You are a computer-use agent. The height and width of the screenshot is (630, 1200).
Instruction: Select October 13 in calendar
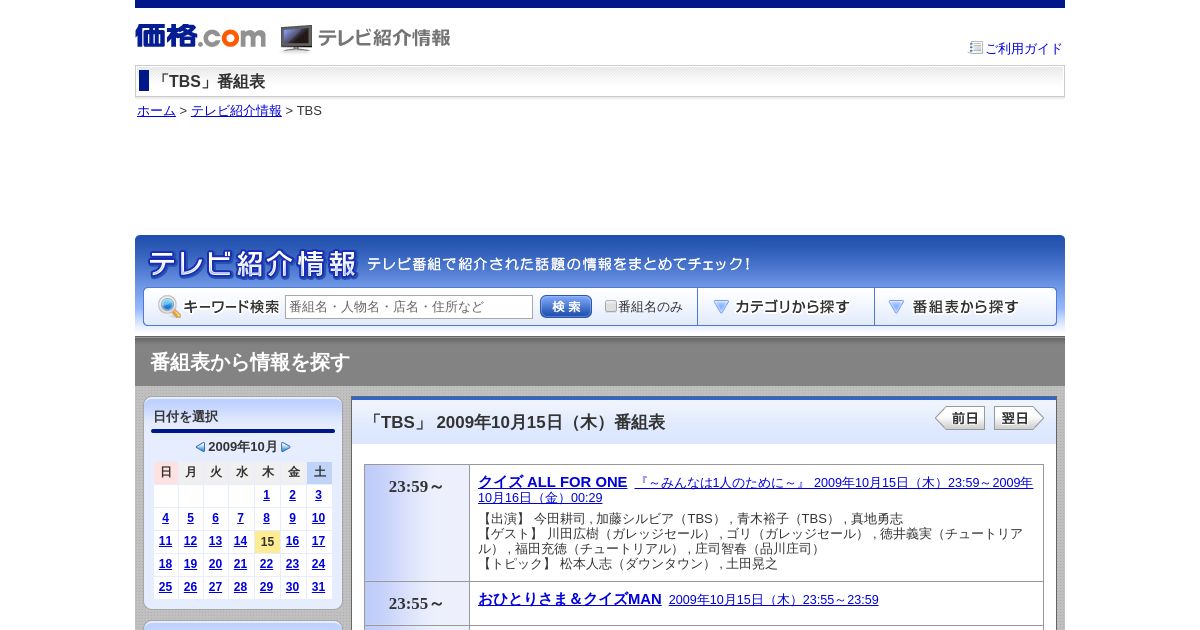coord(215,541)
